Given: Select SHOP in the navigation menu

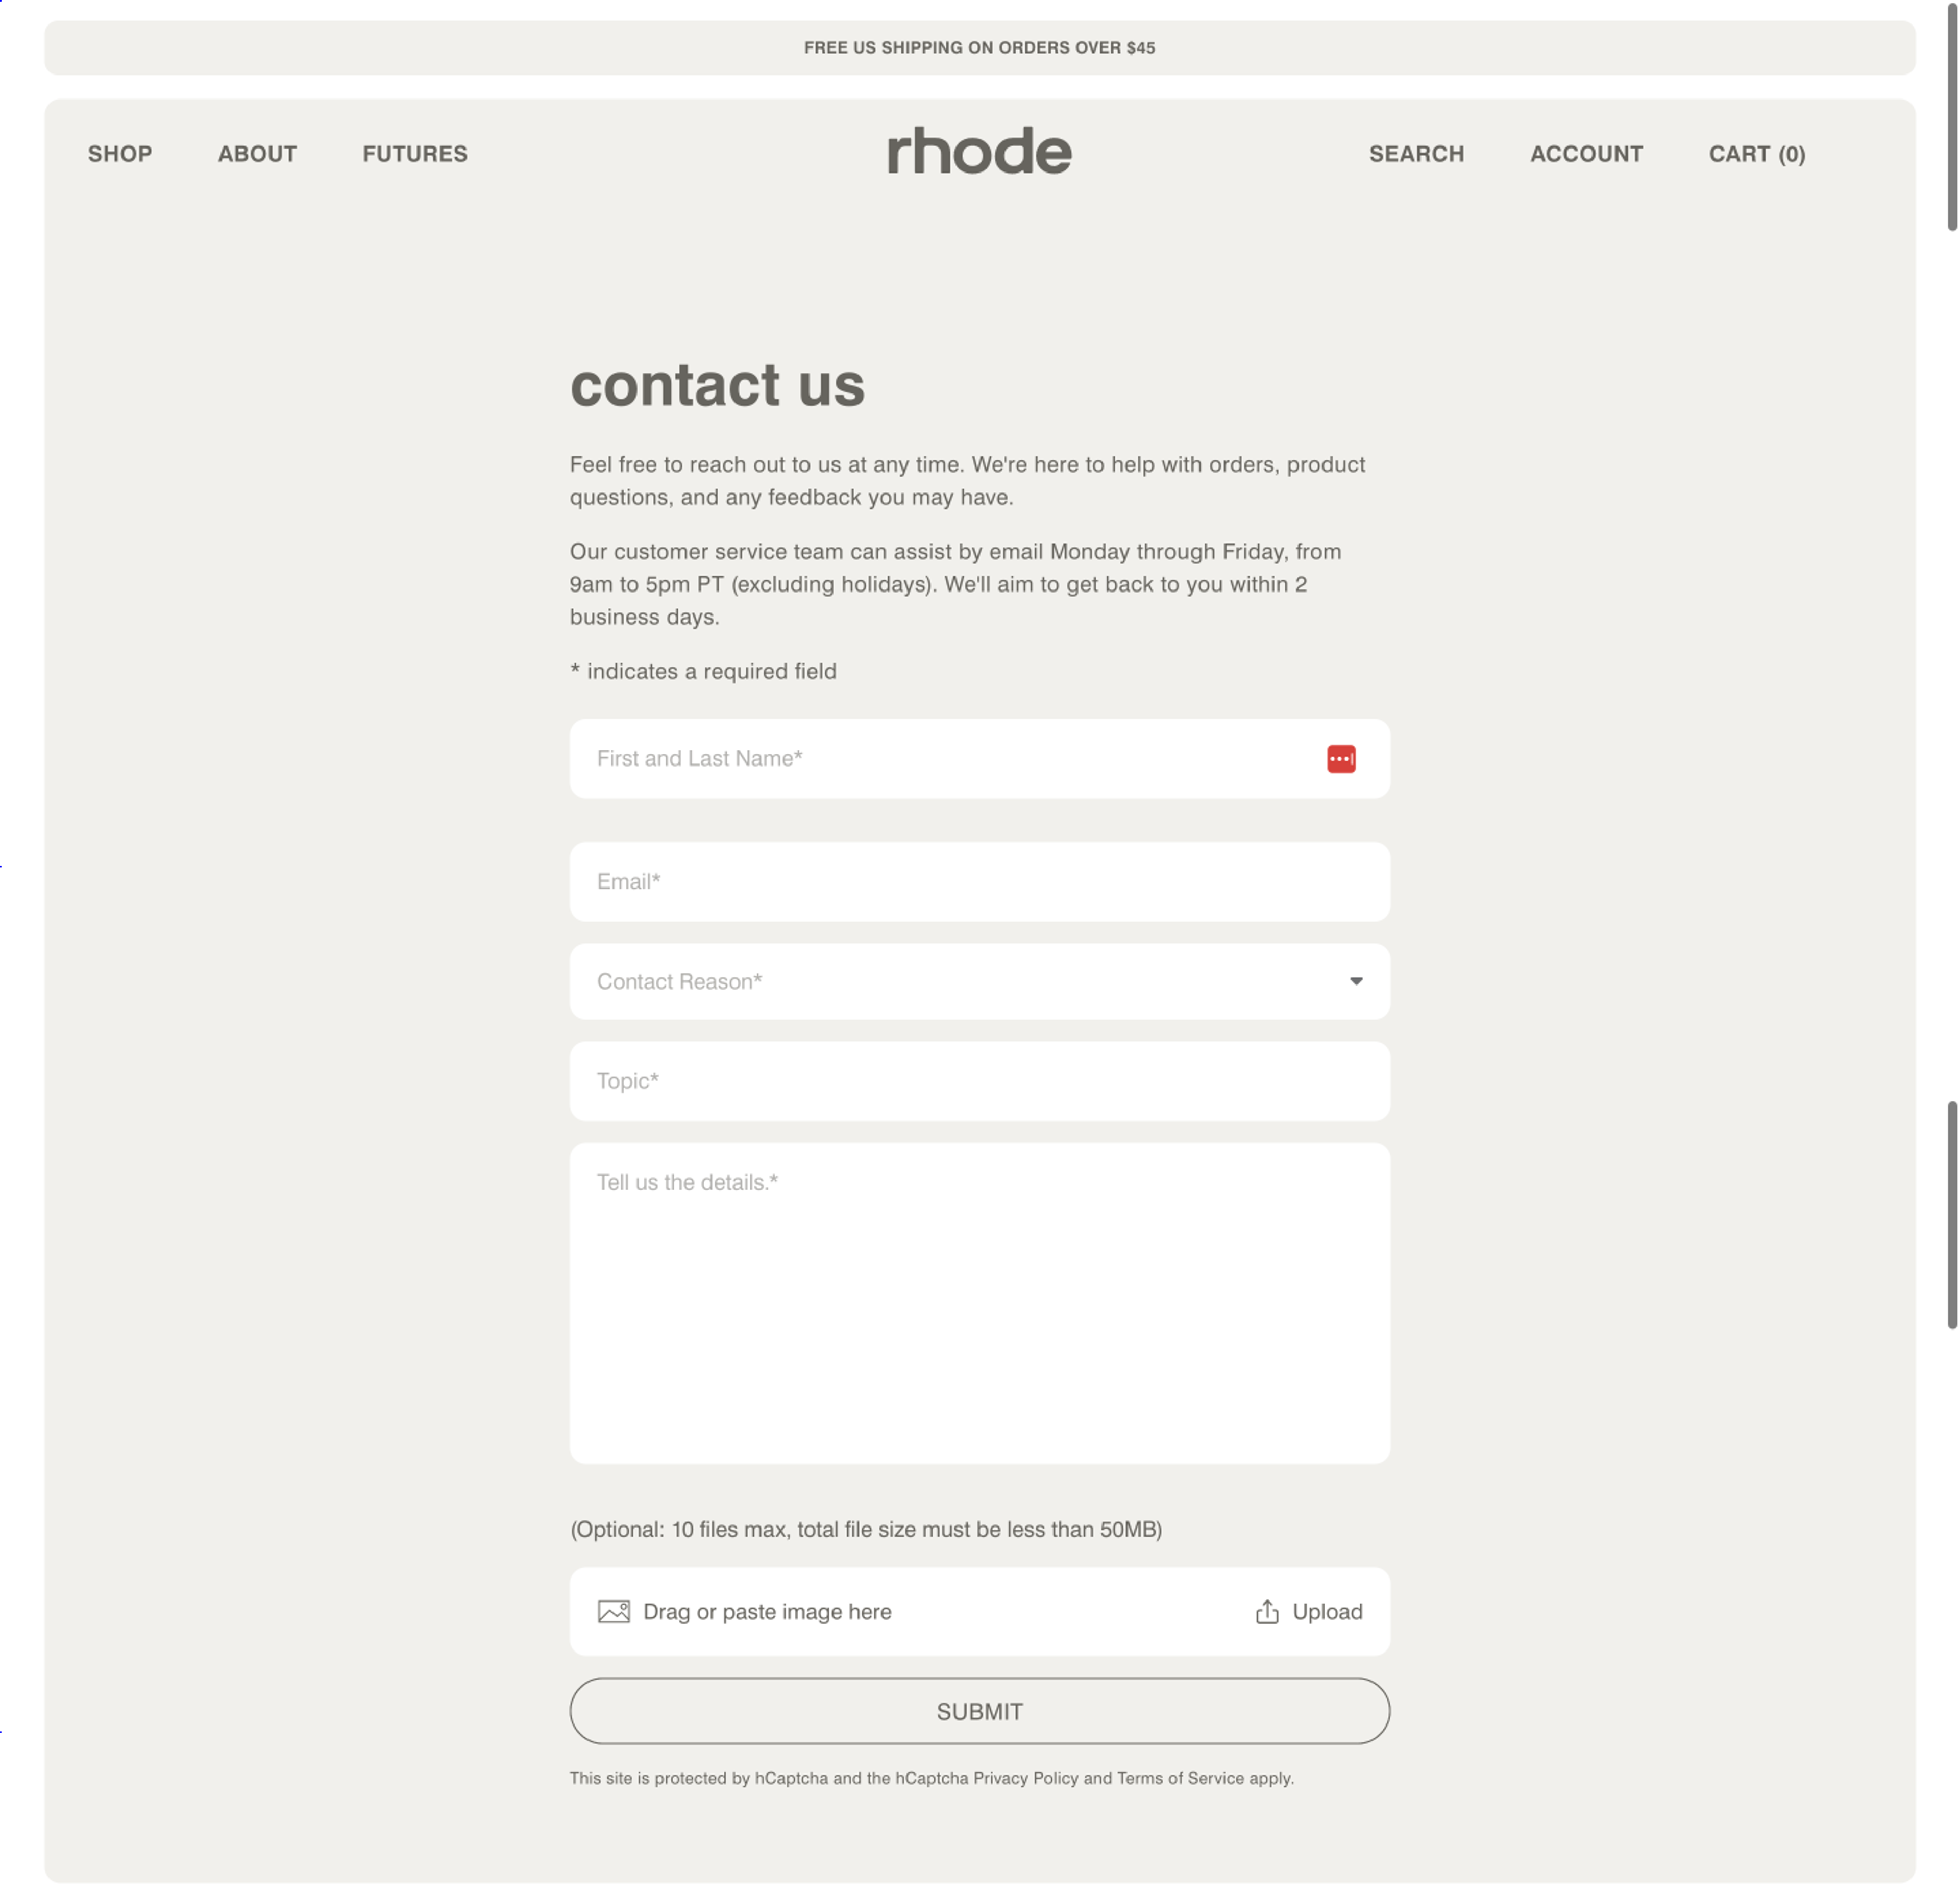Looking at the screenshot, I should click(x=119, y=154).
